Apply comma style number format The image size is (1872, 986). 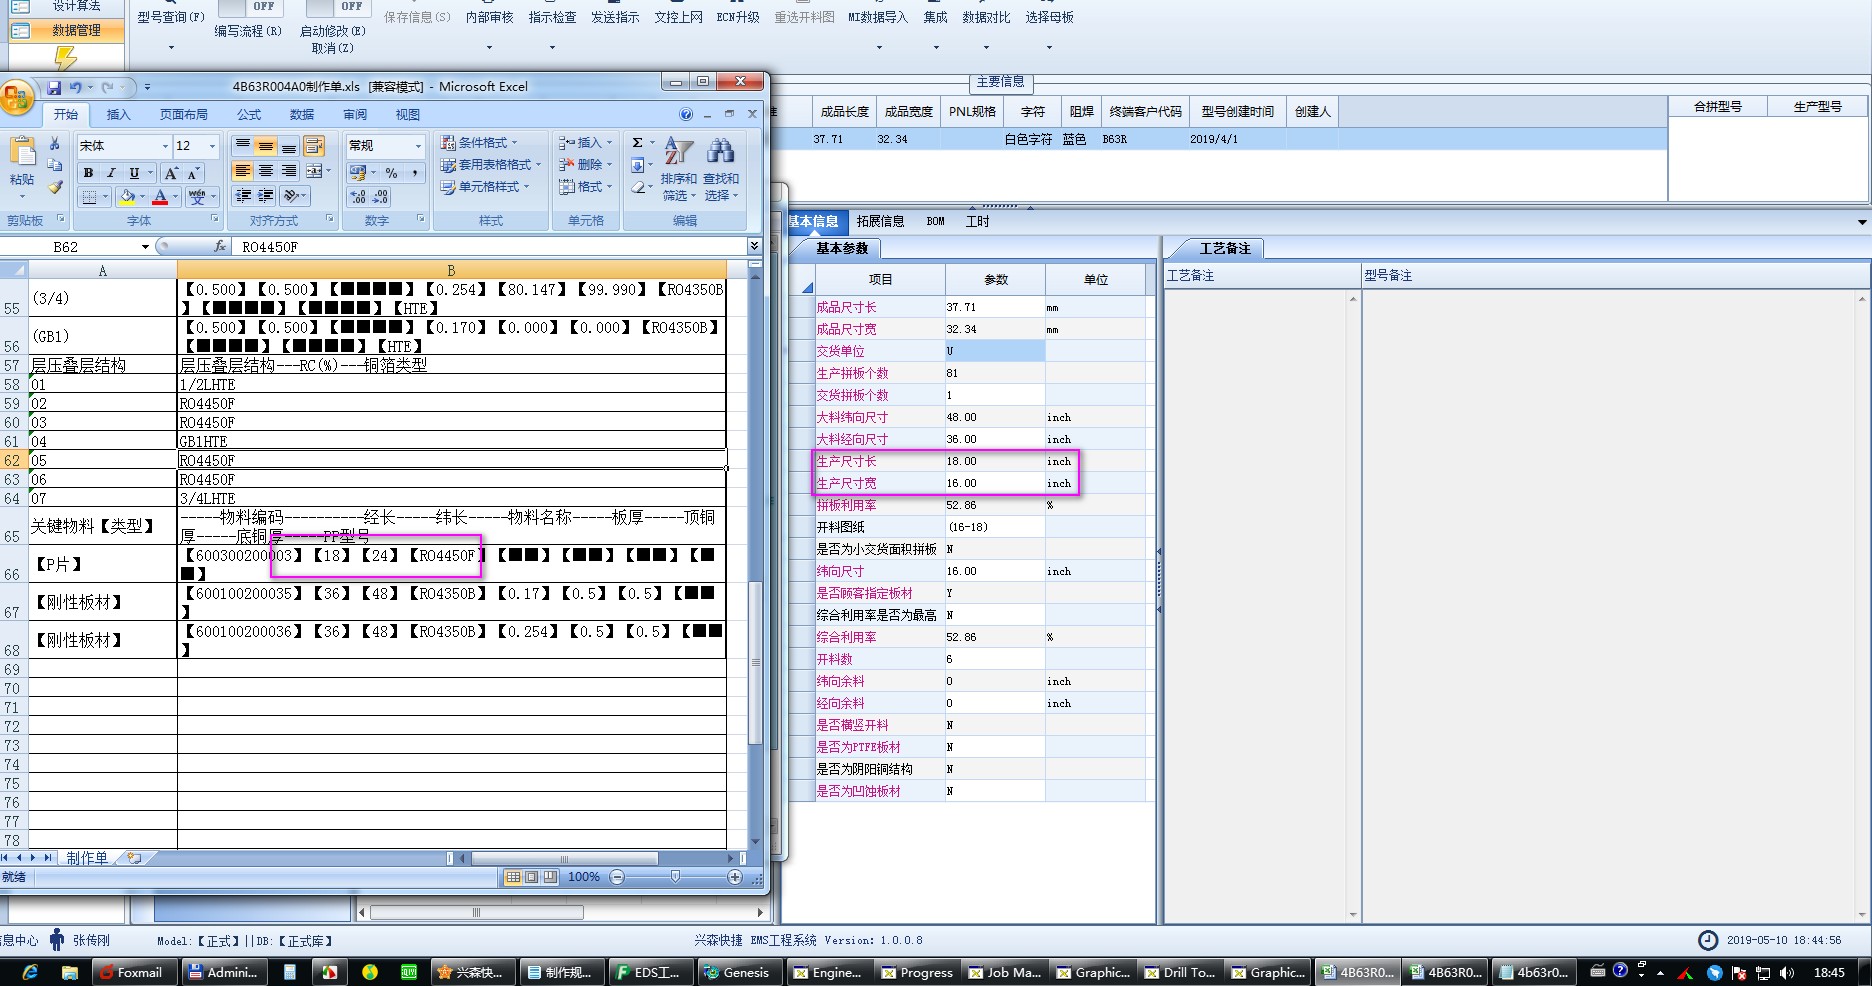click(414, 173)
